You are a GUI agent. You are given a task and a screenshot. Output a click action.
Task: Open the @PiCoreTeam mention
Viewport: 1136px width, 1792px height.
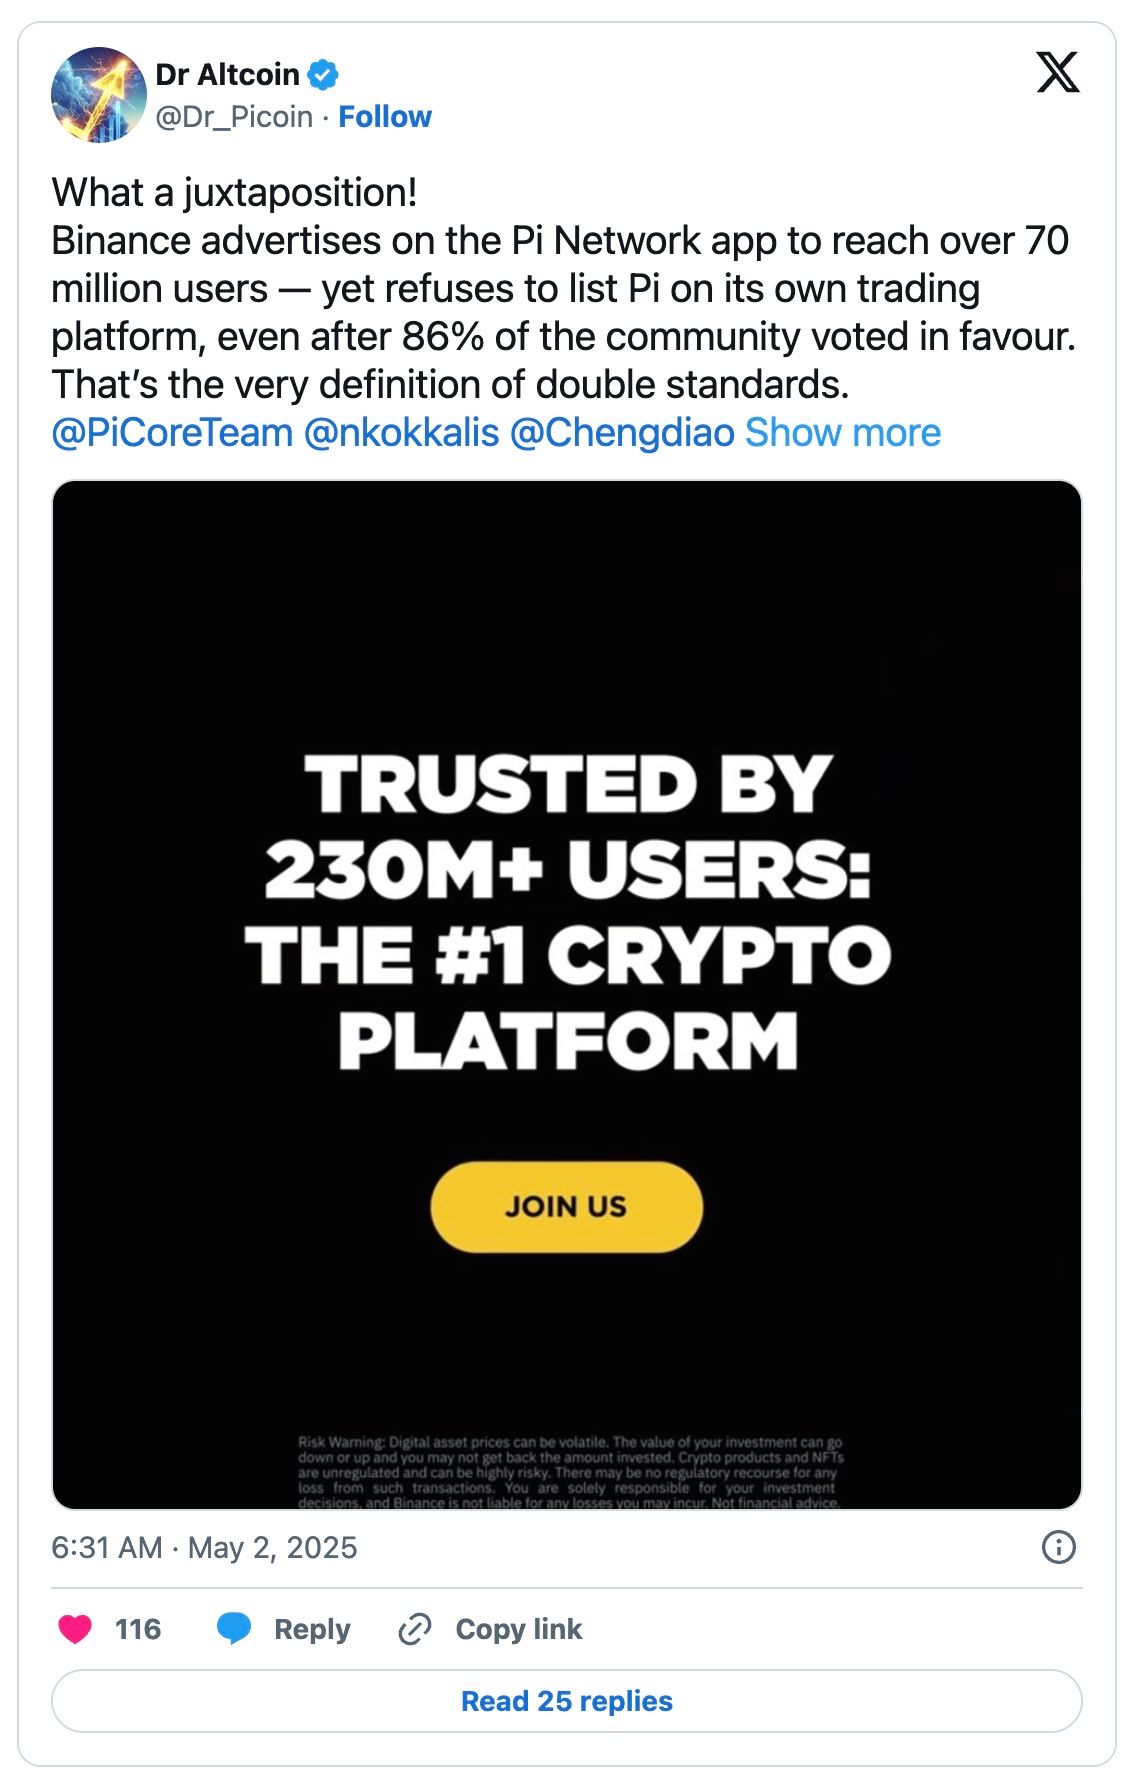(172, 433)
